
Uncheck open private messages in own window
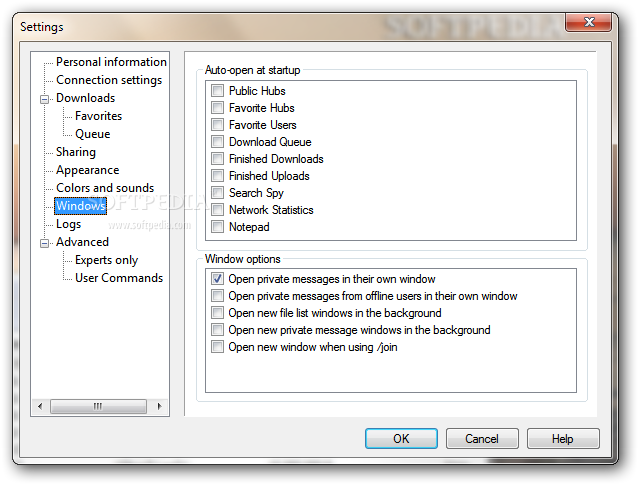click(x=217, y=278)
